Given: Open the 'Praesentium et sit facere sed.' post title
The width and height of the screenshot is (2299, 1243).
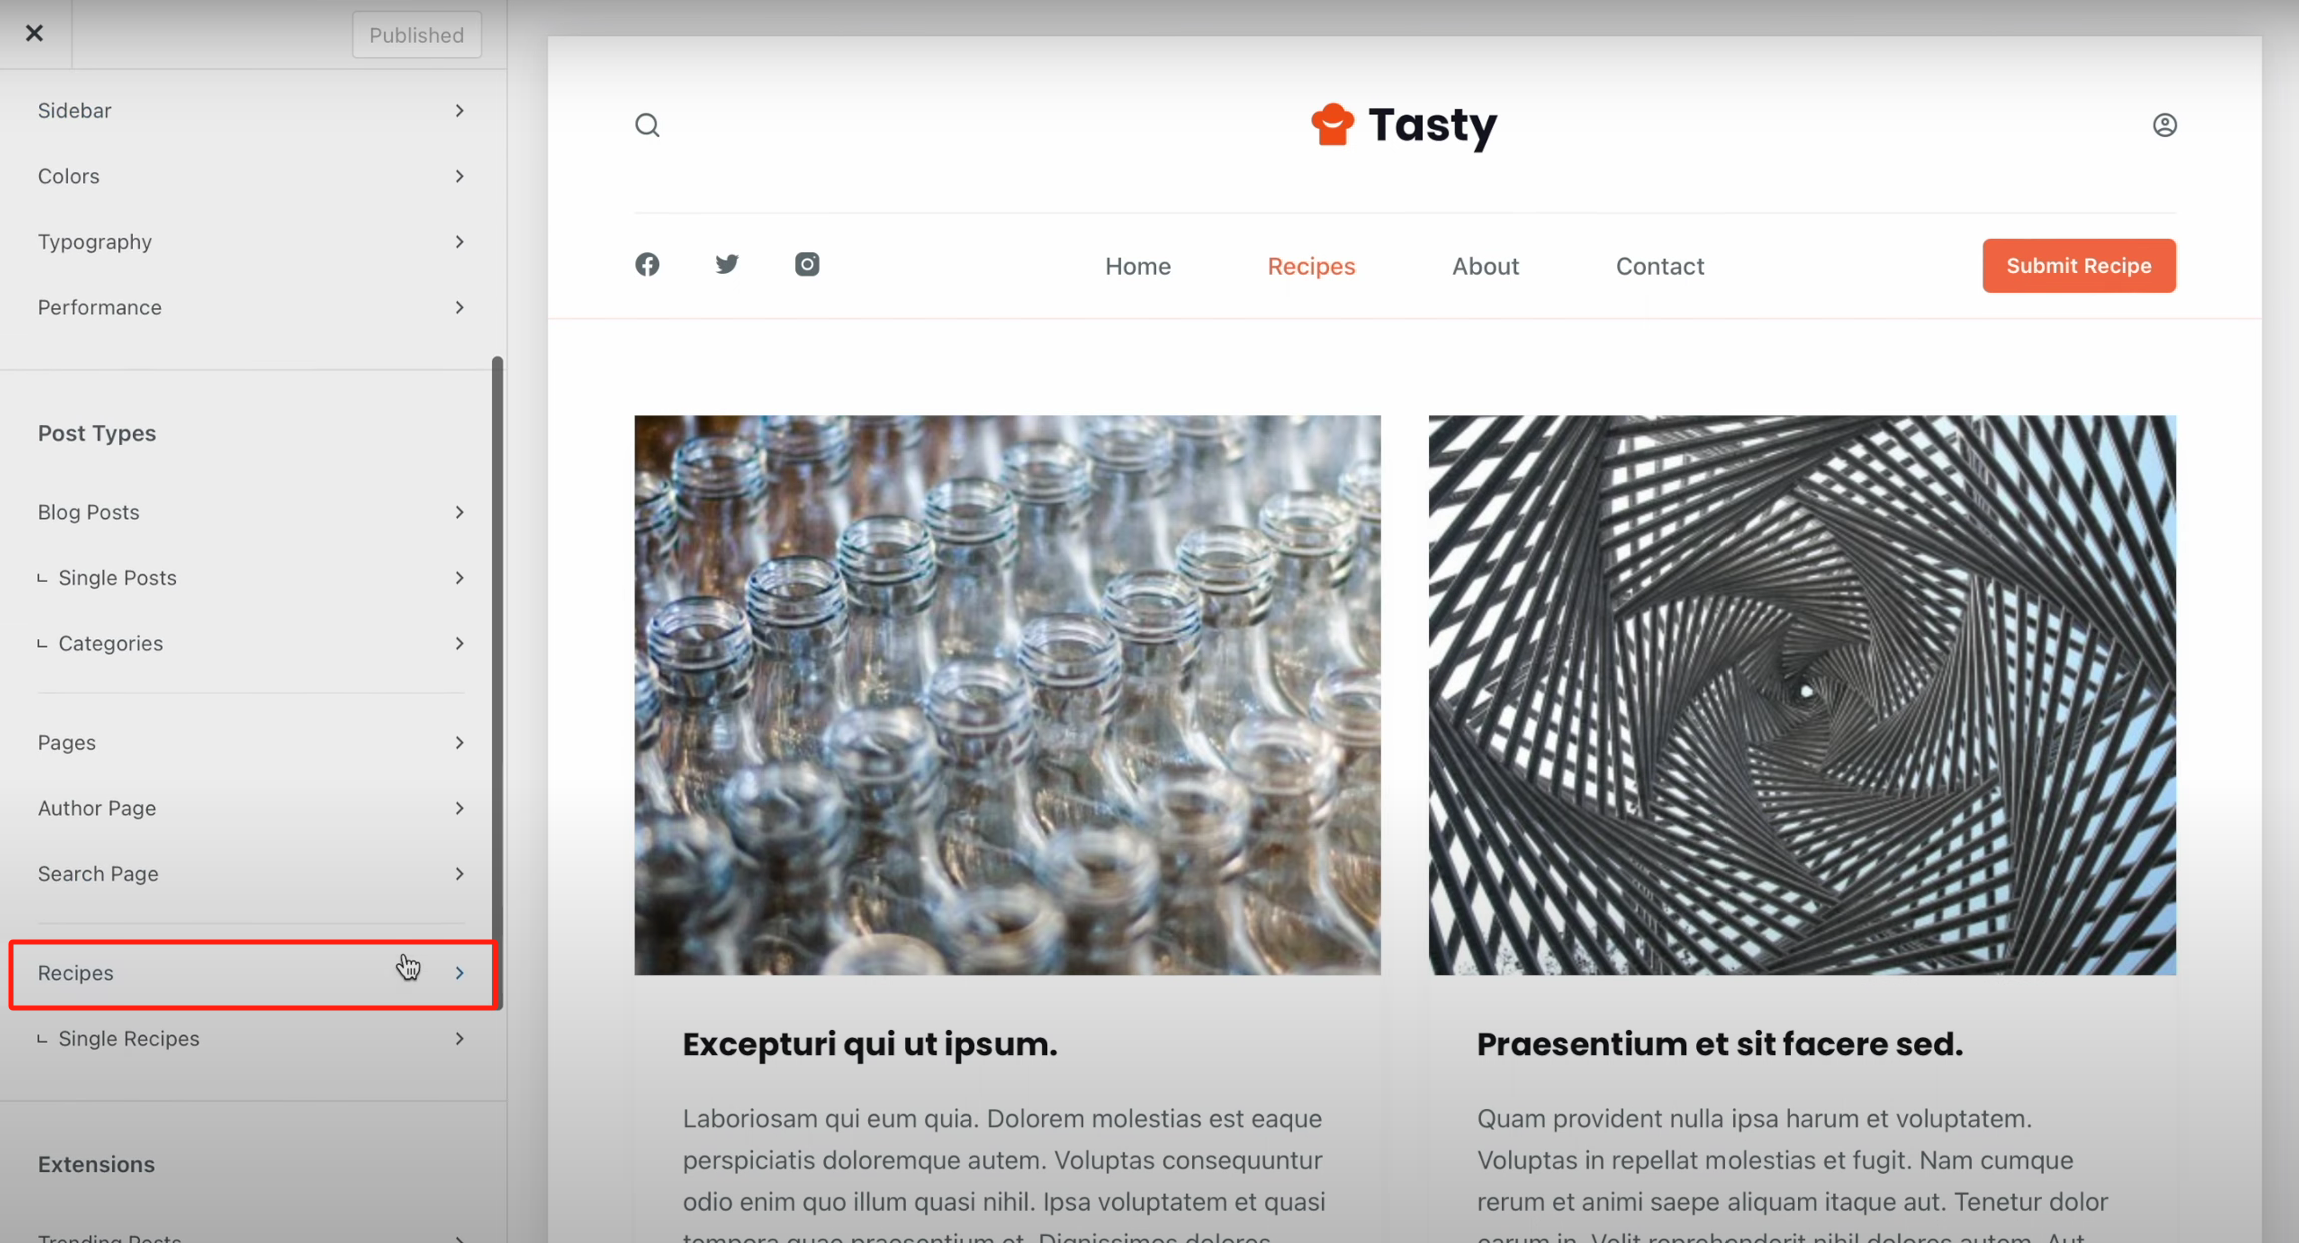Looking at the screenshot, I should click(x=1719, y=1044).
